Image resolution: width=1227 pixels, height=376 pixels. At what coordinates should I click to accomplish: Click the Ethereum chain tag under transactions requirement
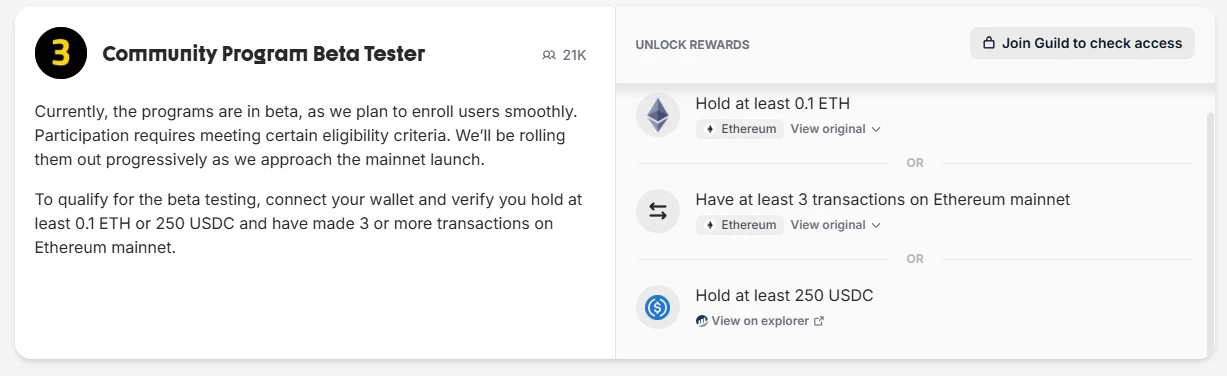(740, 225)
